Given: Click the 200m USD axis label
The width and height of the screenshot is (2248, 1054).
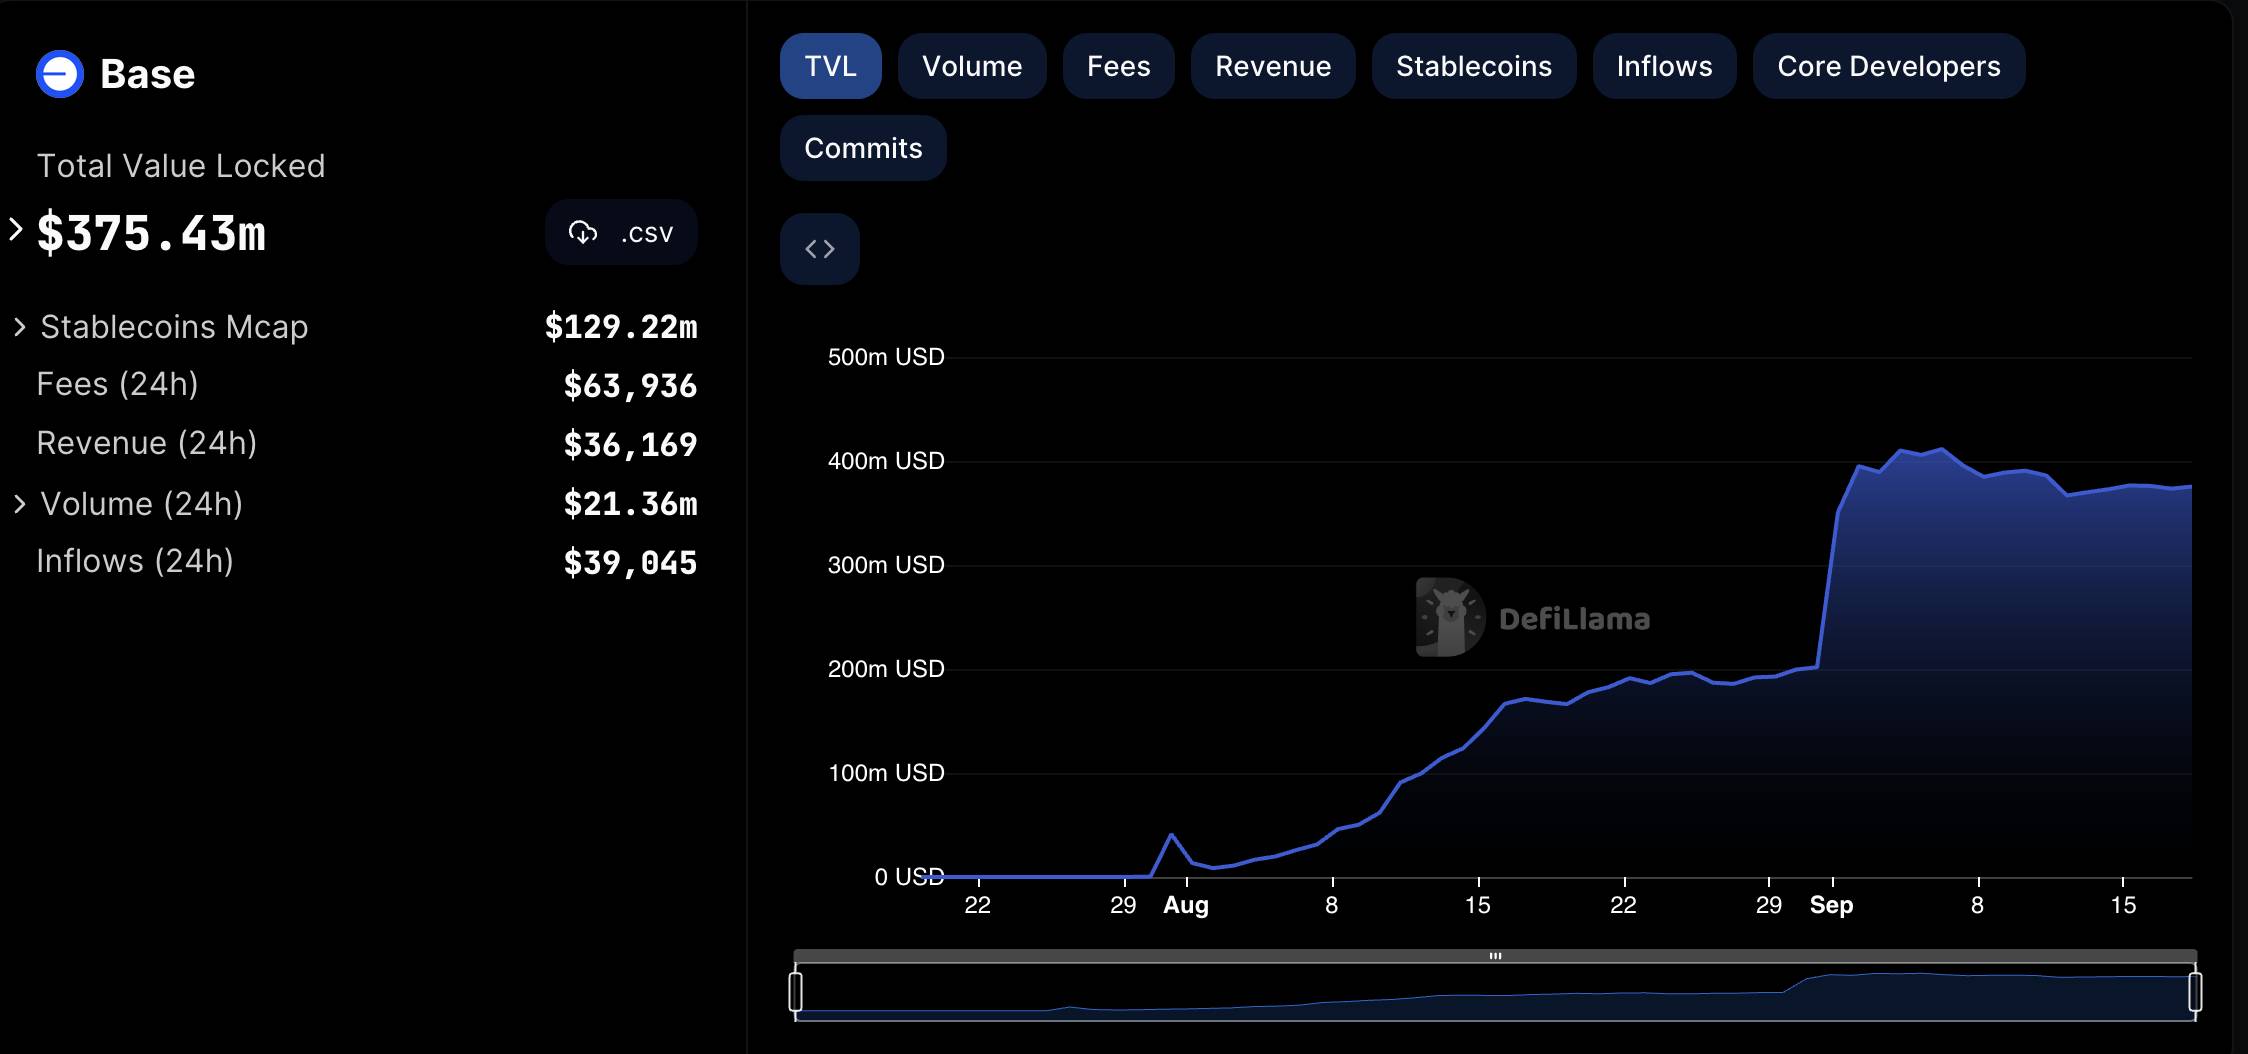Looking at the screenshot, I should pos(886,669).
